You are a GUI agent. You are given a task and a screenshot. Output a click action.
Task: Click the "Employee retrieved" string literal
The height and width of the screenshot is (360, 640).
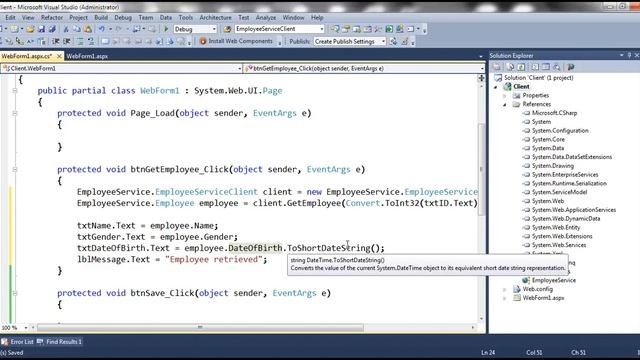pyautogui.click(x=213, y=260)
